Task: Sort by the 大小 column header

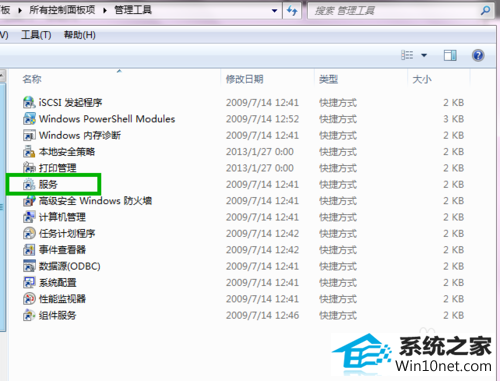Action: point(422,79)
